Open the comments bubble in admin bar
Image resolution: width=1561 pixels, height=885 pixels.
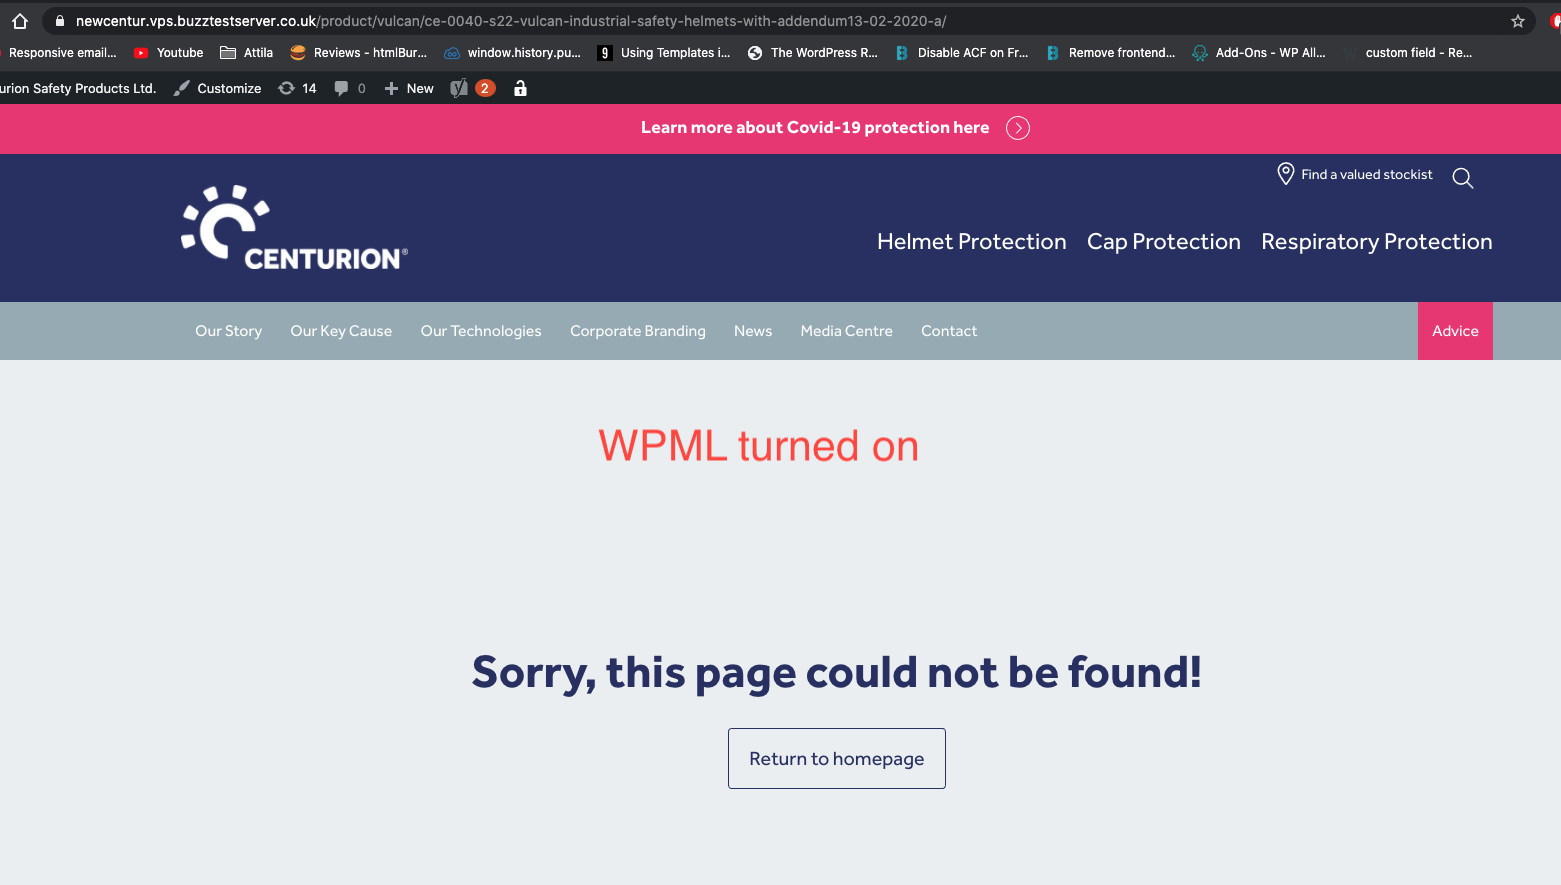[349, 88]
